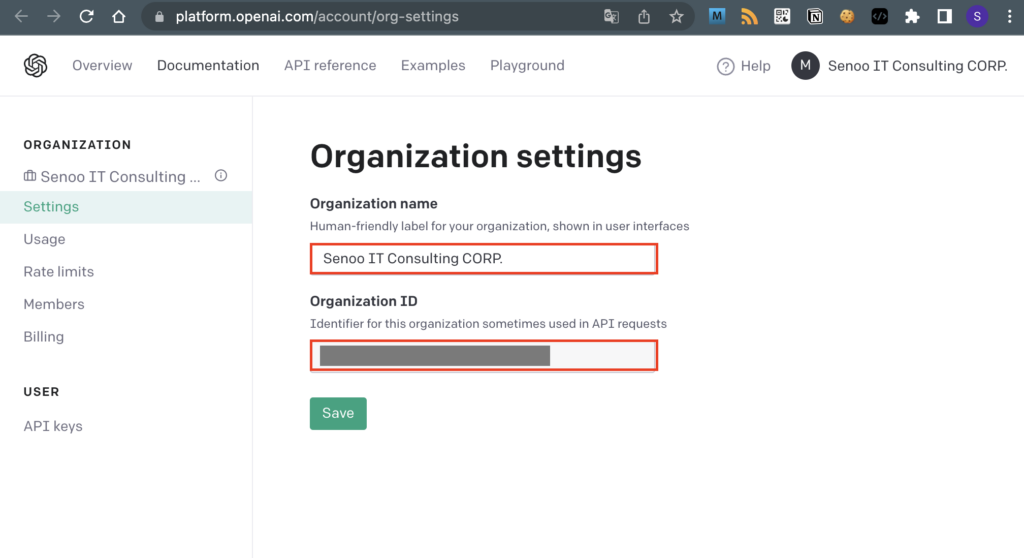Click the Organization ID field

pos(484,355)
